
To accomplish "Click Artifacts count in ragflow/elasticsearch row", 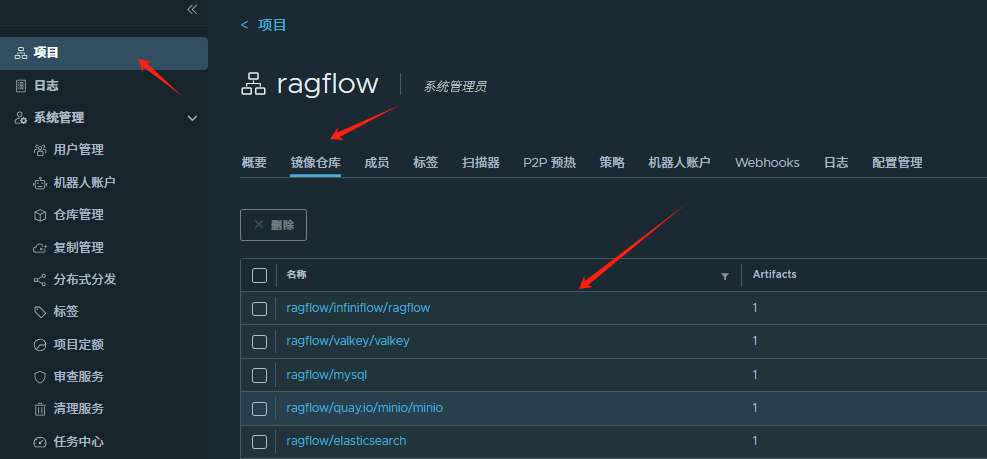I will [755, 441].
